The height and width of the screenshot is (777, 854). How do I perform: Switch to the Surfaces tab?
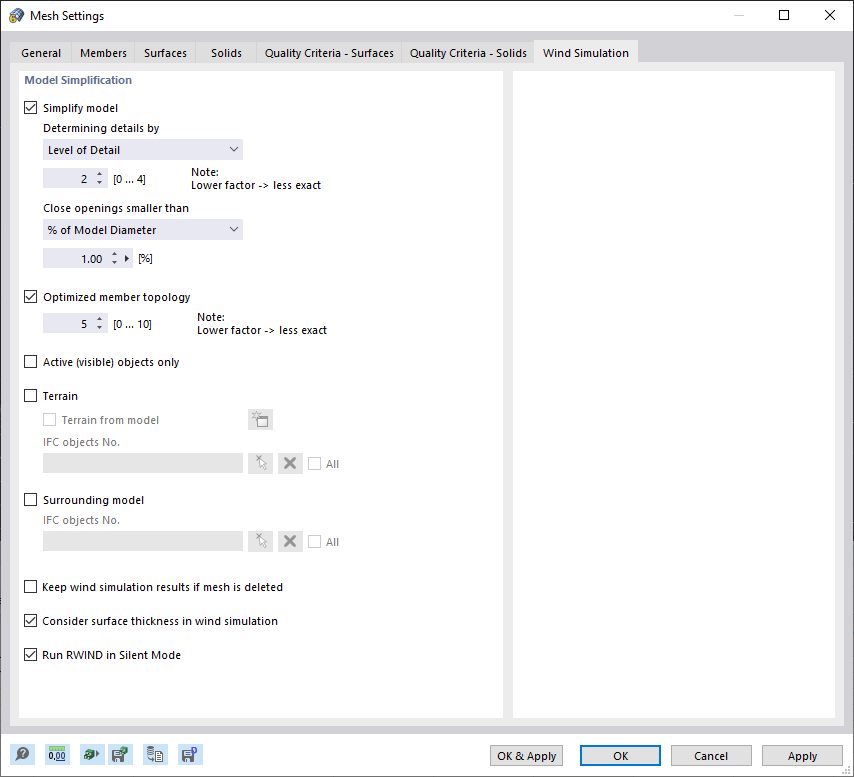click(x=165, y=53)
